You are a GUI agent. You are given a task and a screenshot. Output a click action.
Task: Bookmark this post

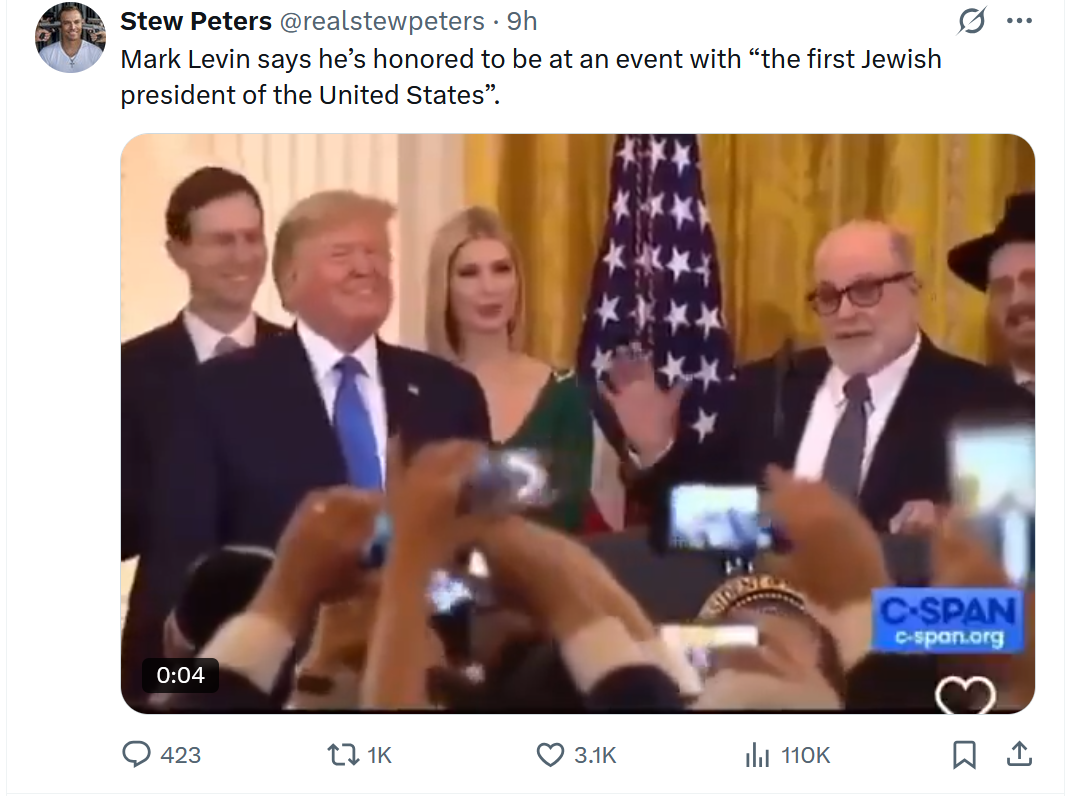[x=964, y=755]
